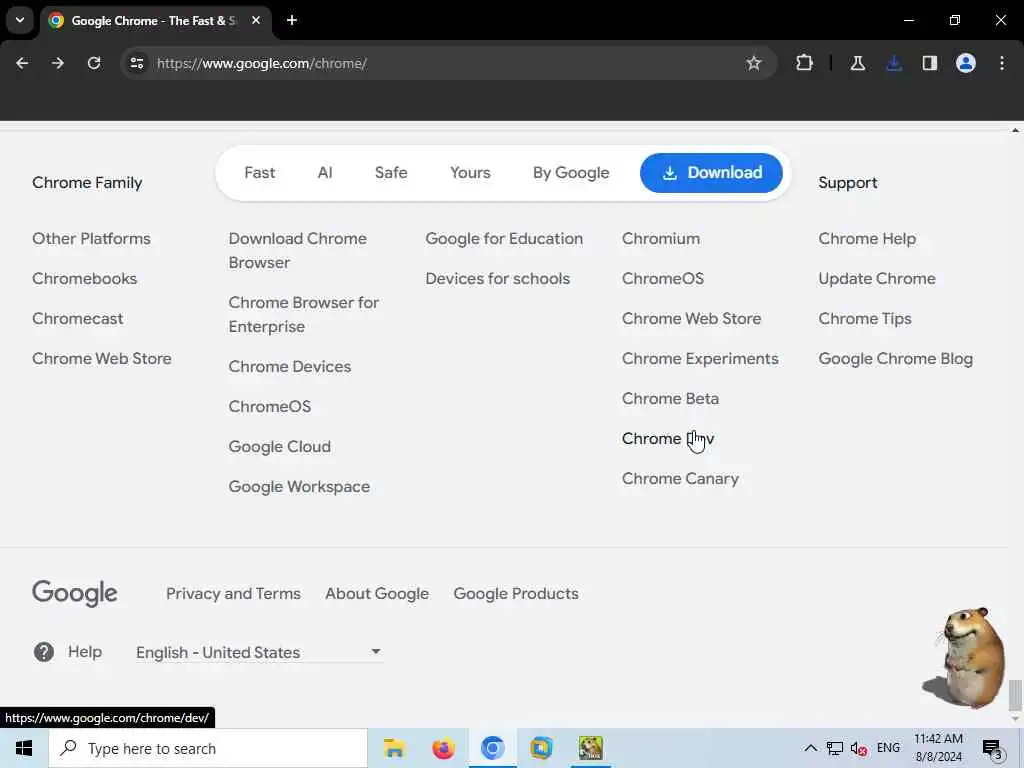Viewport: 1024px width, 768px height.
Task: Click the browser Back arrow
Action: 22,63
